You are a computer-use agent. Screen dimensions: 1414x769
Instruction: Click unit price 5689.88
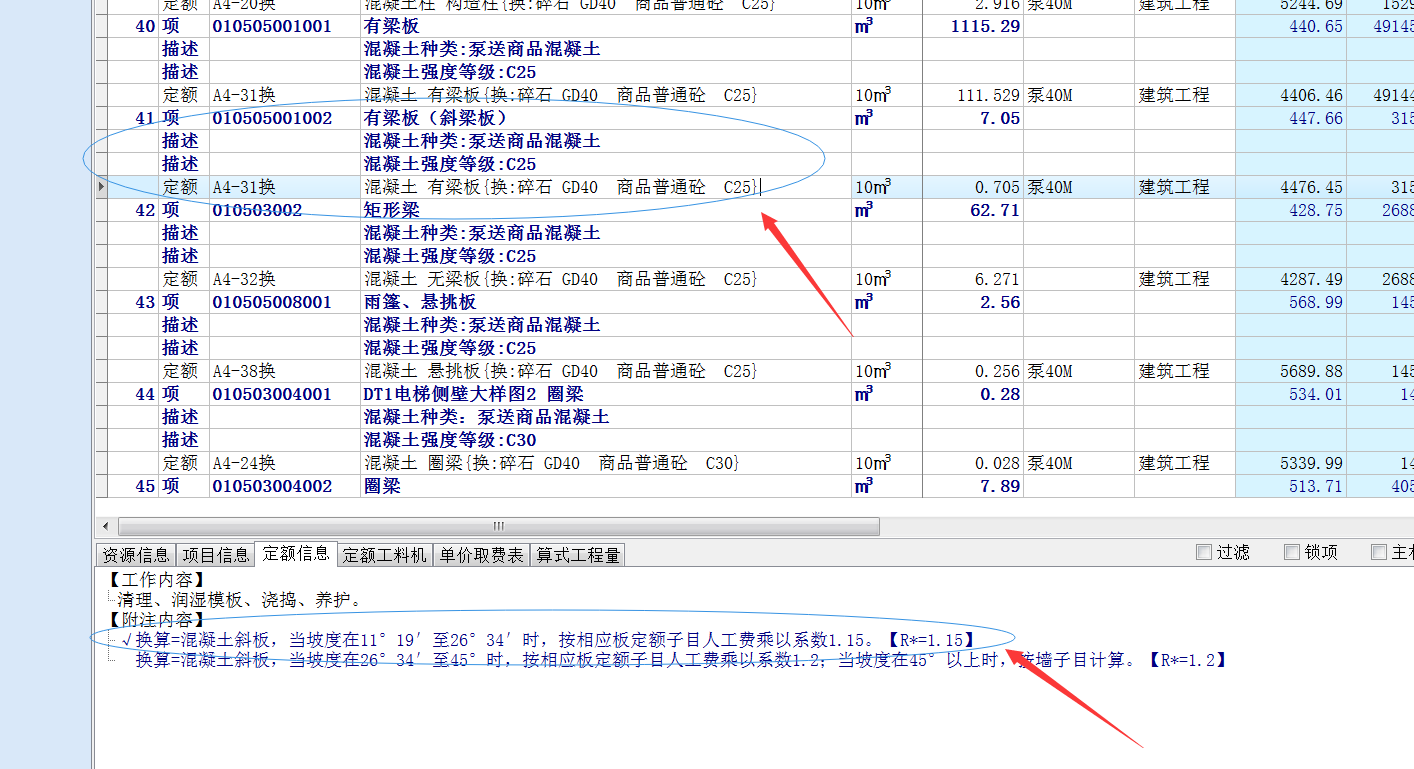1311,371
